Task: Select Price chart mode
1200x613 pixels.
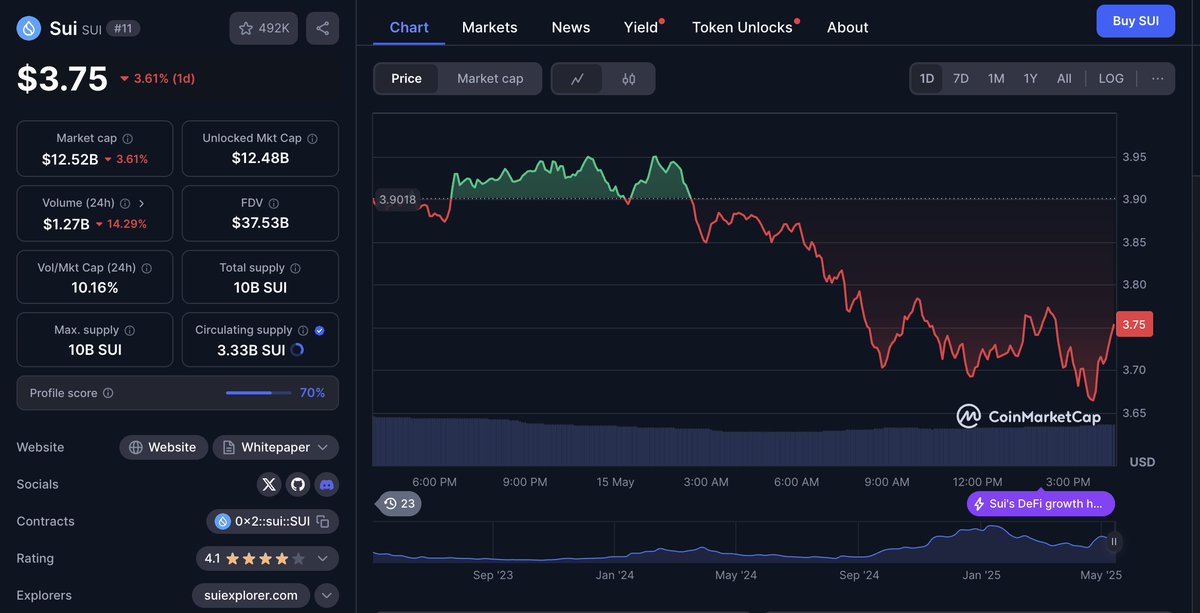Action: pyautogui.click(x=406, y=79)
